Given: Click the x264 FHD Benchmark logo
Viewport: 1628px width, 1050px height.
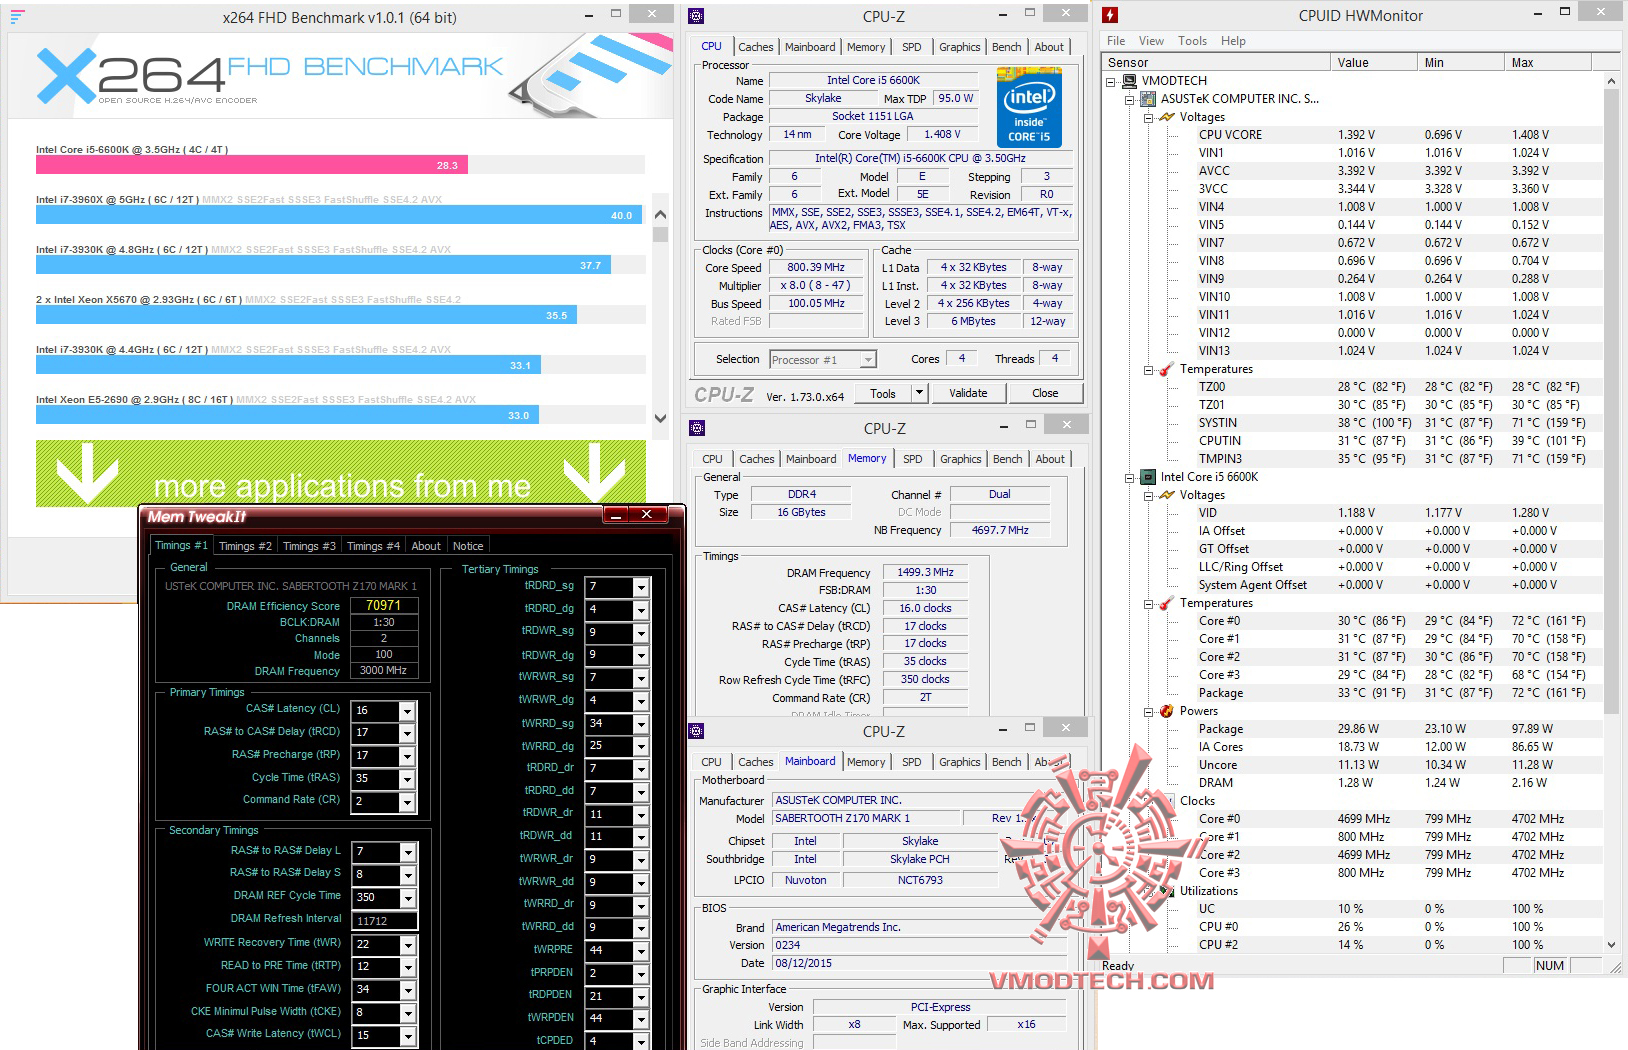Looking at the screenshot, I should click(x=270, y=77).
